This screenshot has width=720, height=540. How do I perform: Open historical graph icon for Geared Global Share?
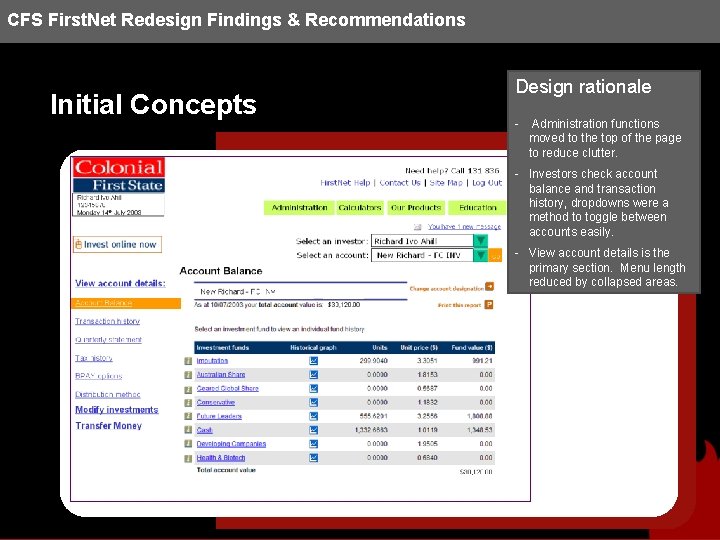(314, 388)
